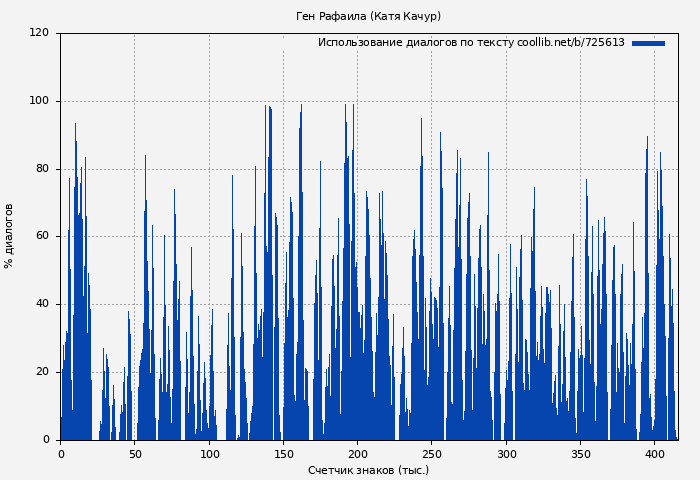Click the chart title "Ген Рафаила (Катя Качур)"
This screenshot has width=700, height=480.
[x=368, y=16]
